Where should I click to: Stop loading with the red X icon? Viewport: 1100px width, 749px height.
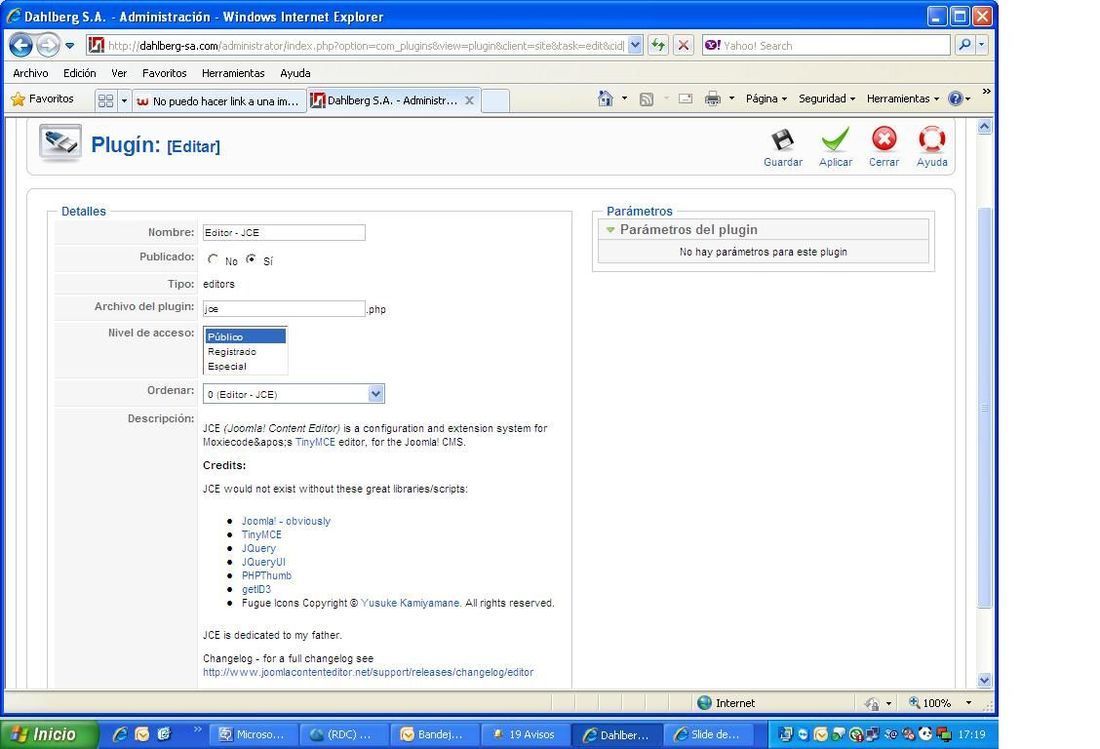683,46
